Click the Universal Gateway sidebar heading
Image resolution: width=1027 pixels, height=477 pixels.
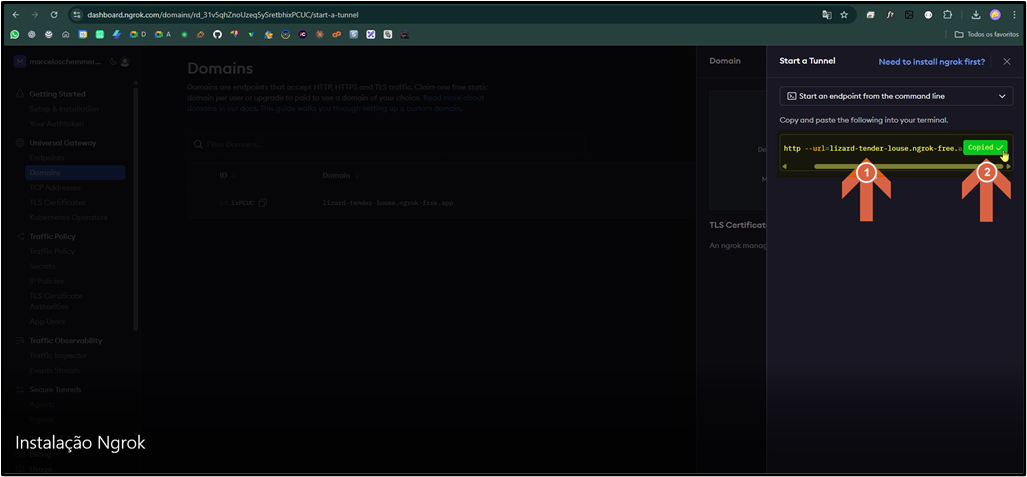tap(62, 143)
